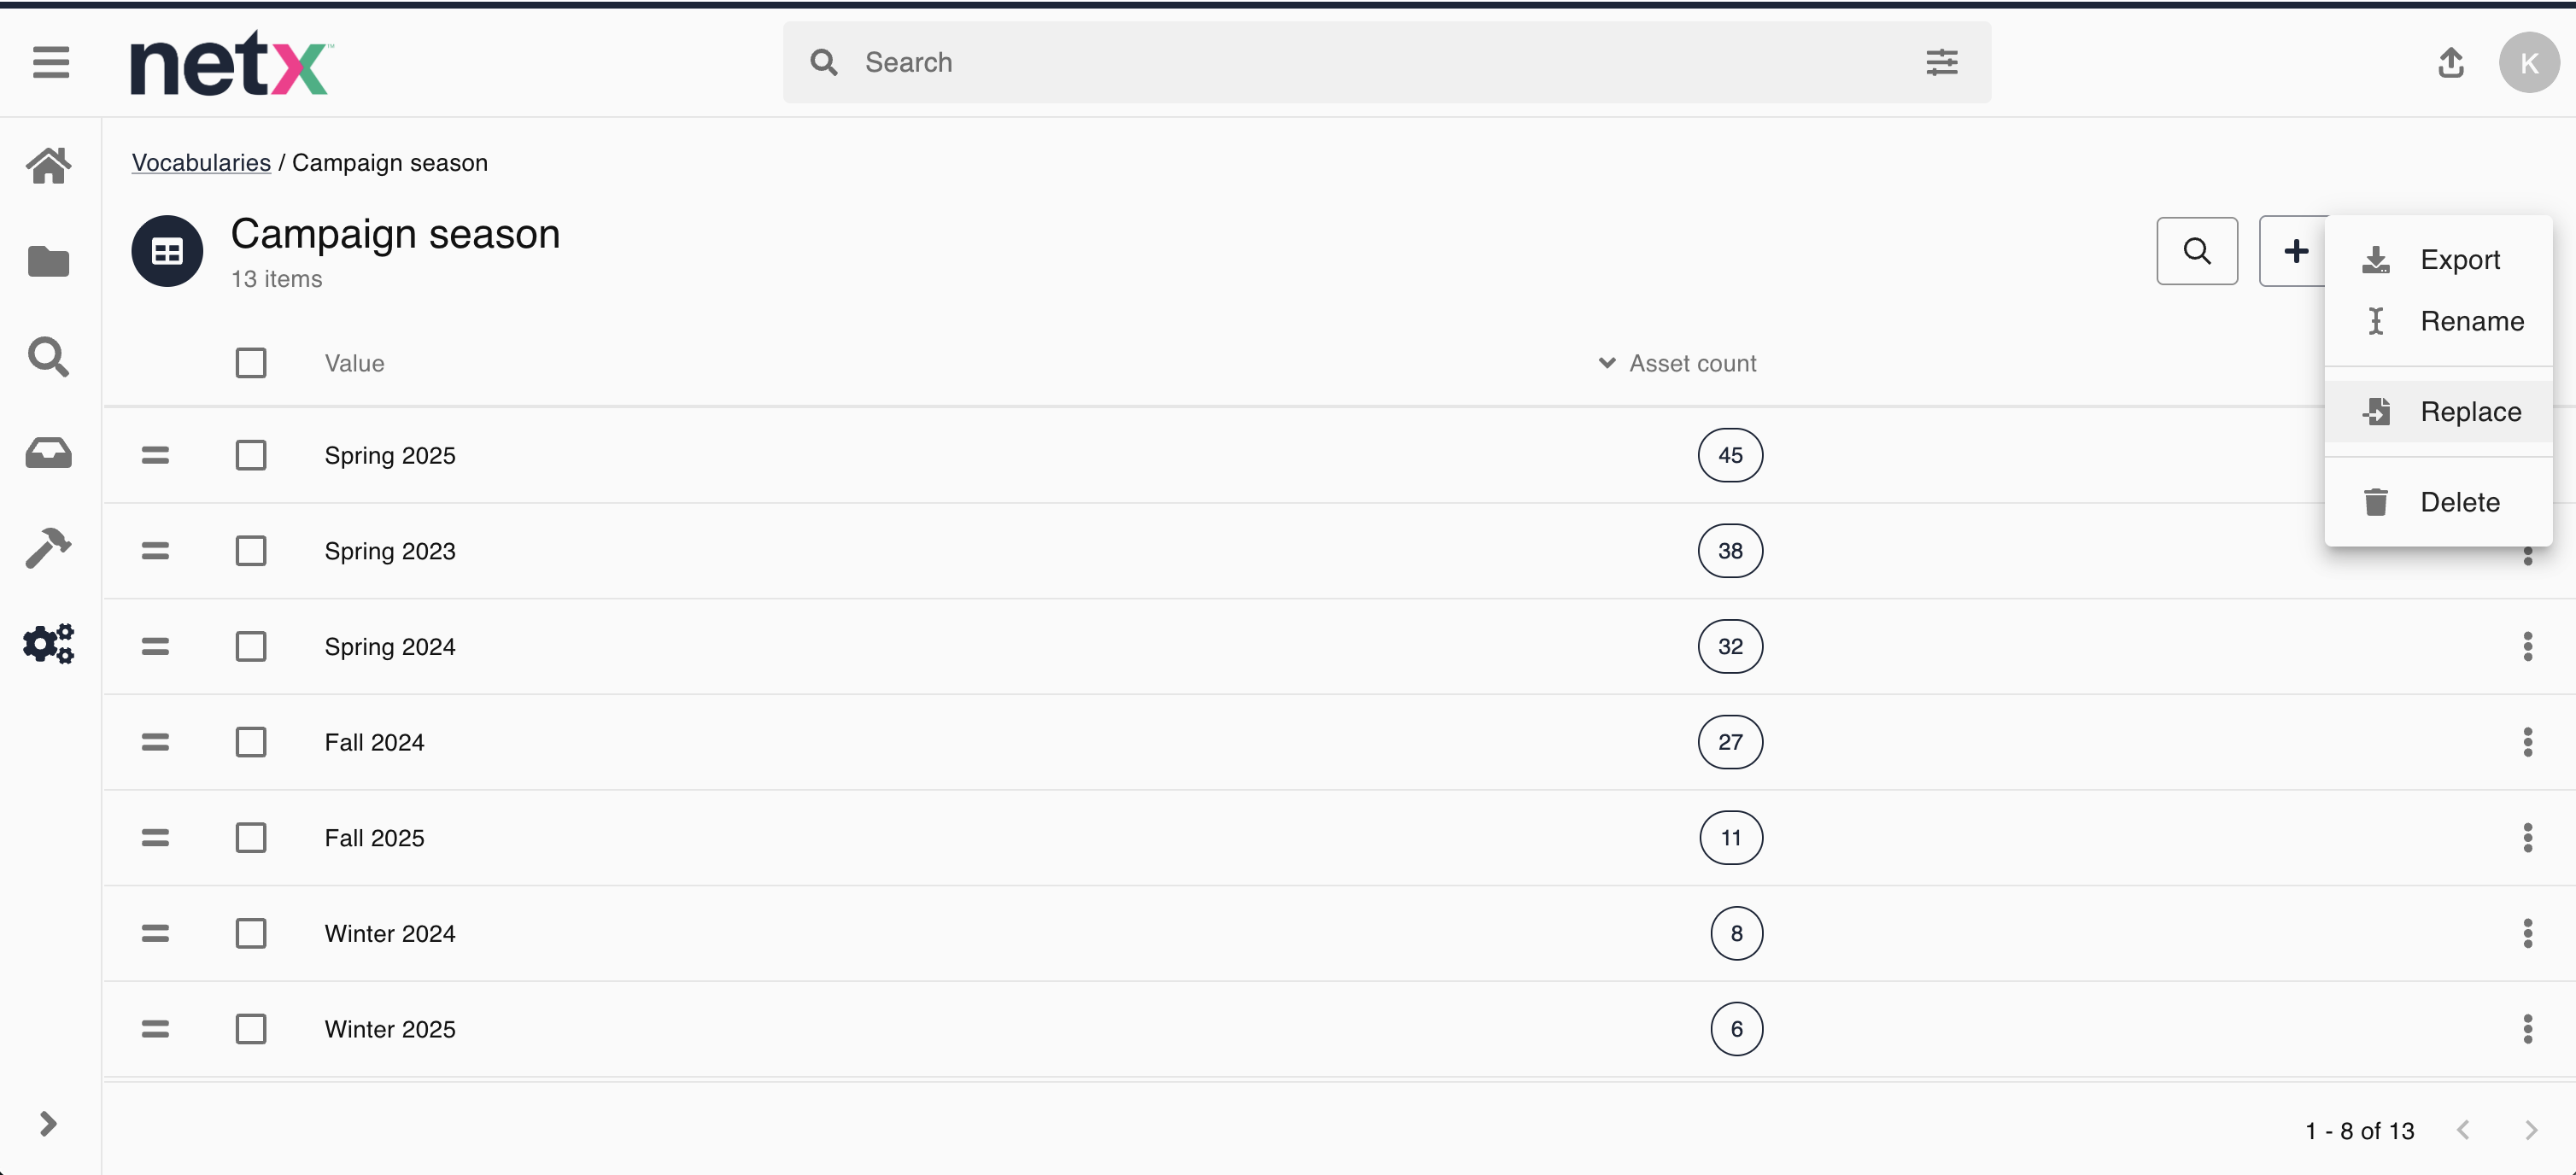Open Winter 2024 row options menu
Image resolution: width=2576 pixels, height=1175 pixels.
(2527, 933)
